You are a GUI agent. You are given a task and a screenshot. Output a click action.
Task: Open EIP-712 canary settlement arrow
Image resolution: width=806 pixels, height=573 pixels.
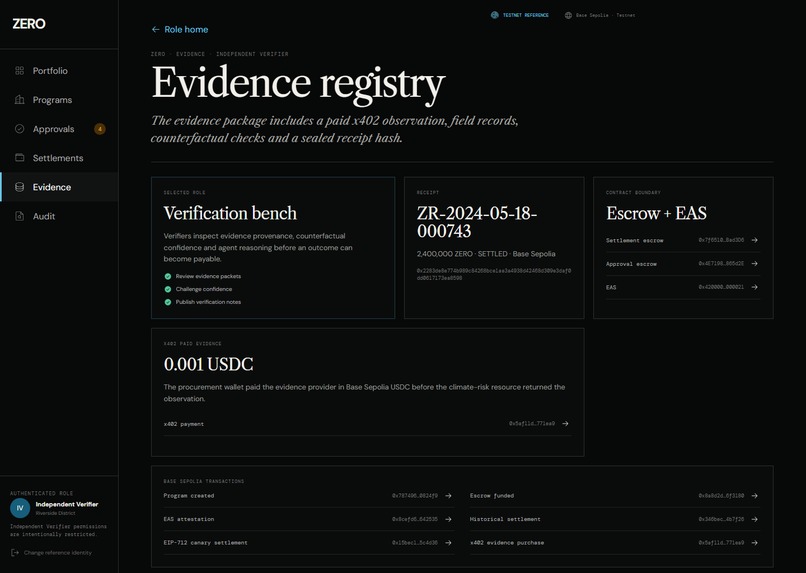[448, 543]
